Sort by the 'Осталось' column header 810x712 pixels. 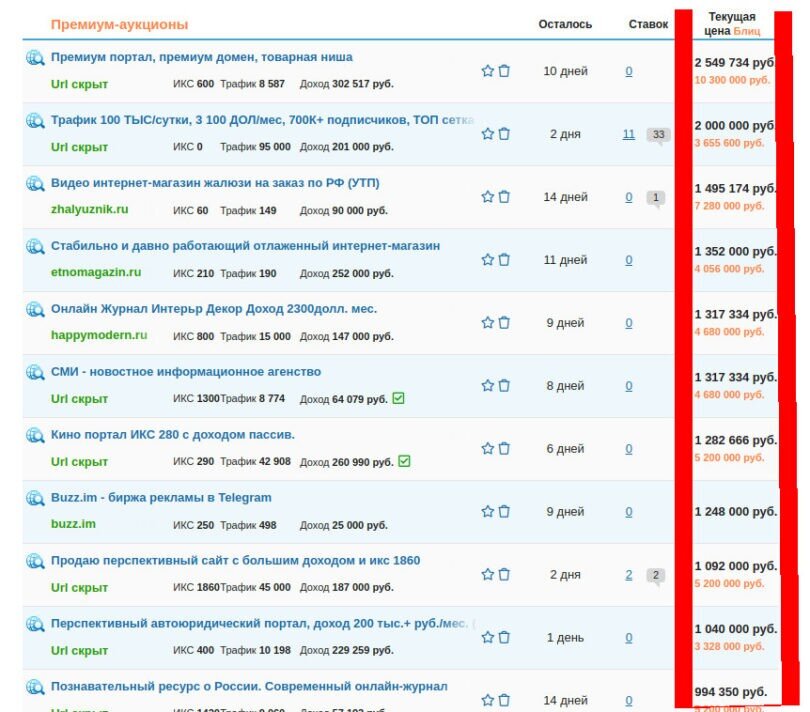(565, 24)
